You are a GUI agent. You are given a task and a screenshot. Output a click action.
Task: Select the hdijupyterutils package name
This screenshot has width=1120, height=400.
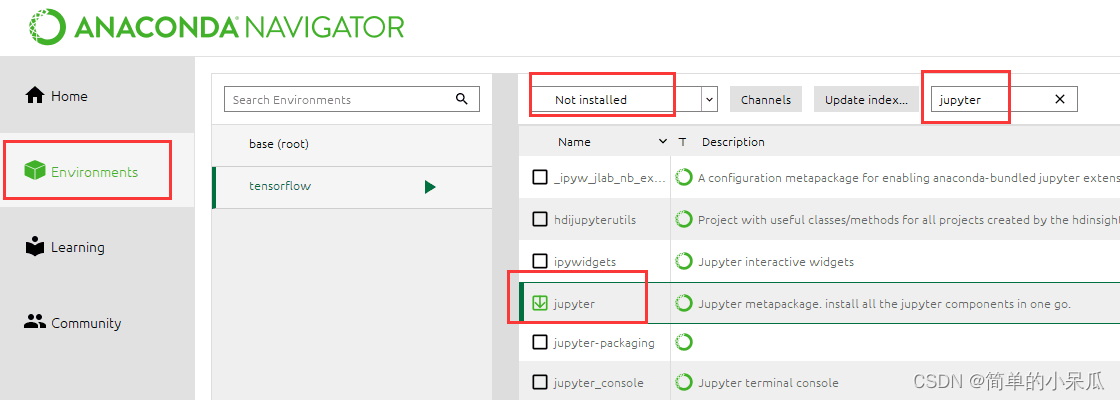(x=594, y=220)
